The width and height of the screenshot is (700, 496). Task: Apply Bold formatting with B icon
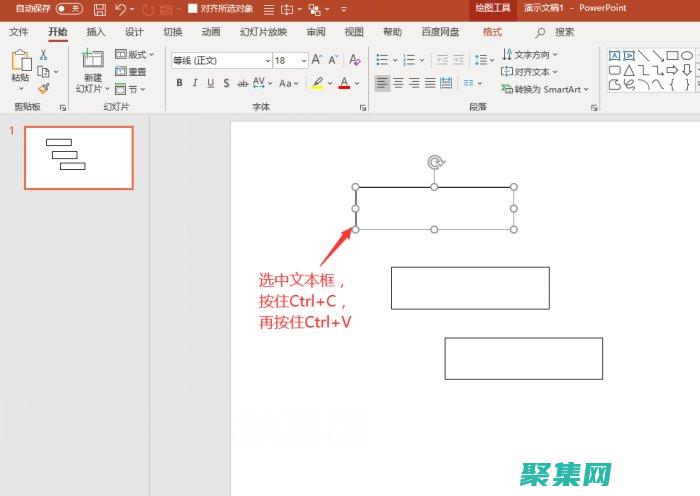(180, 83)
